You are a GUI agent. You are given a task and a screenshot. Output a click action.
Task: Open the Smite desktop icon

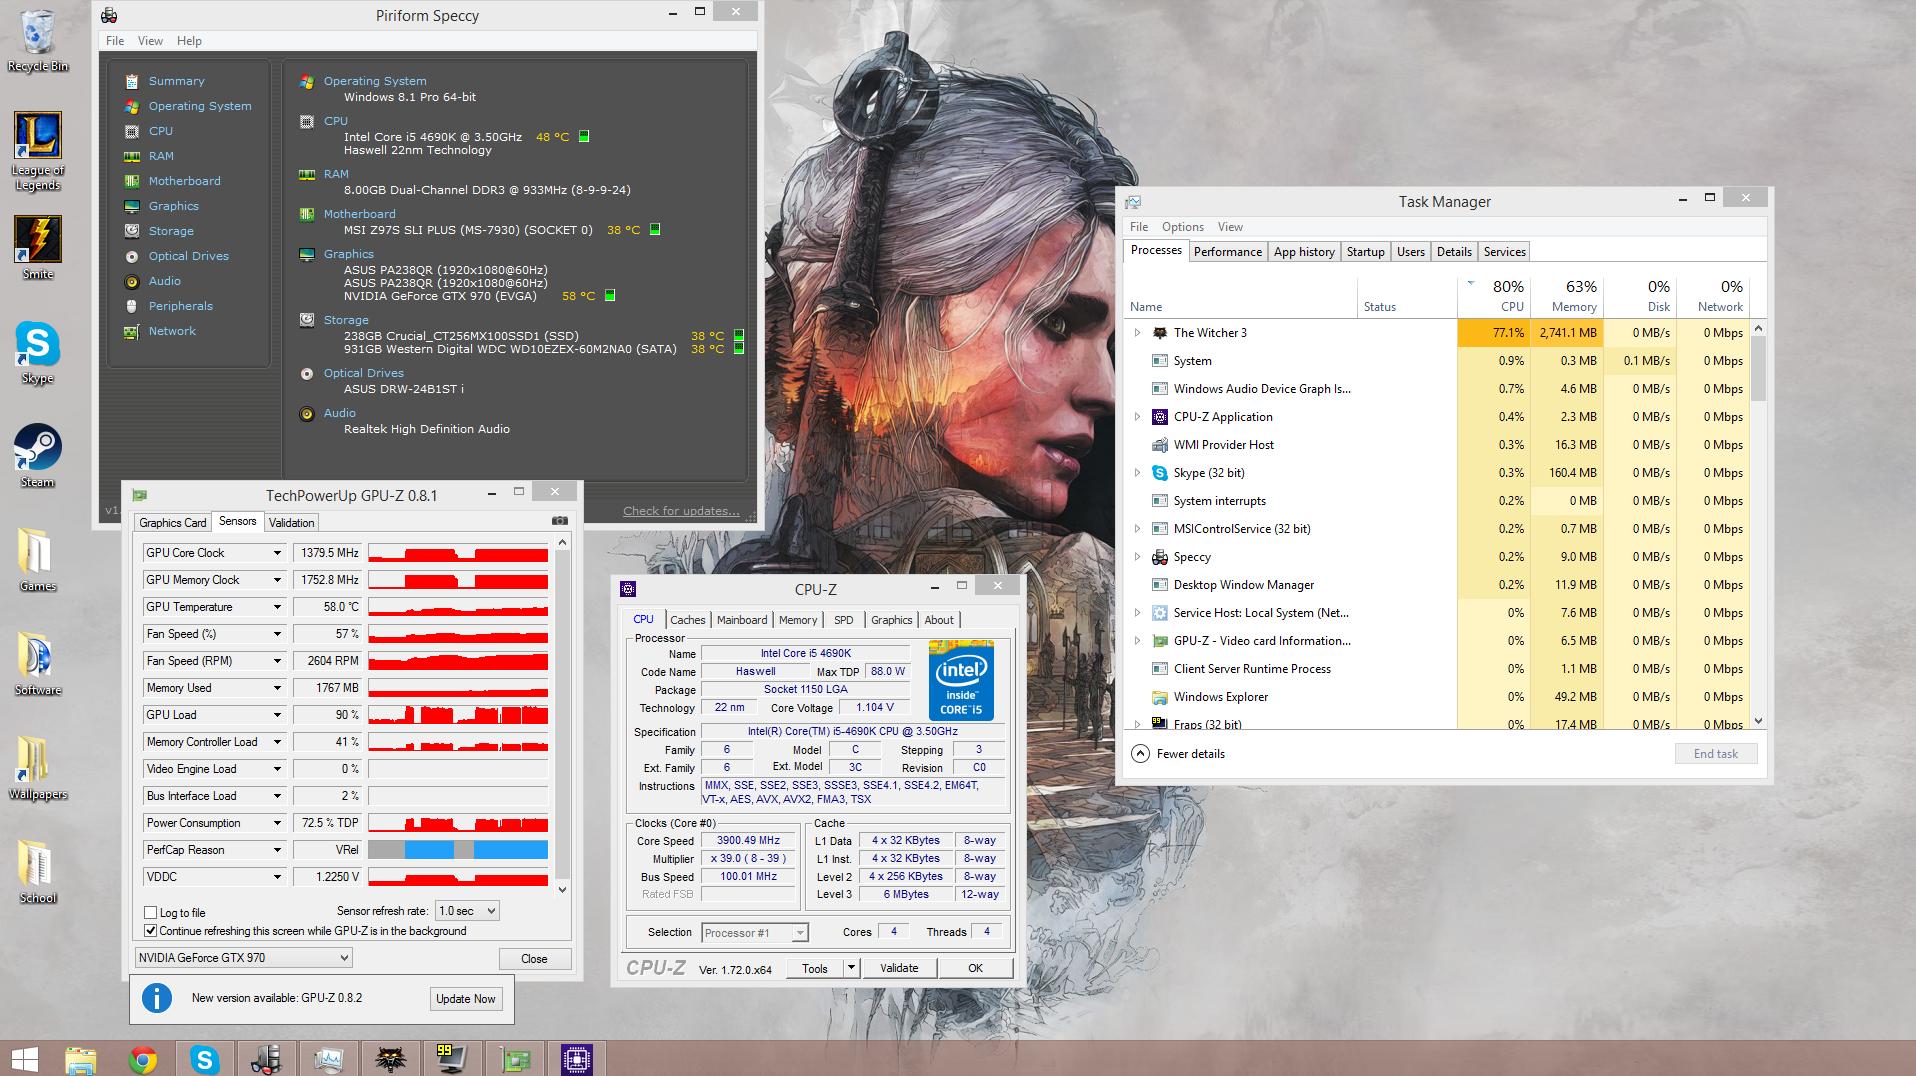(x=38, y=247)
